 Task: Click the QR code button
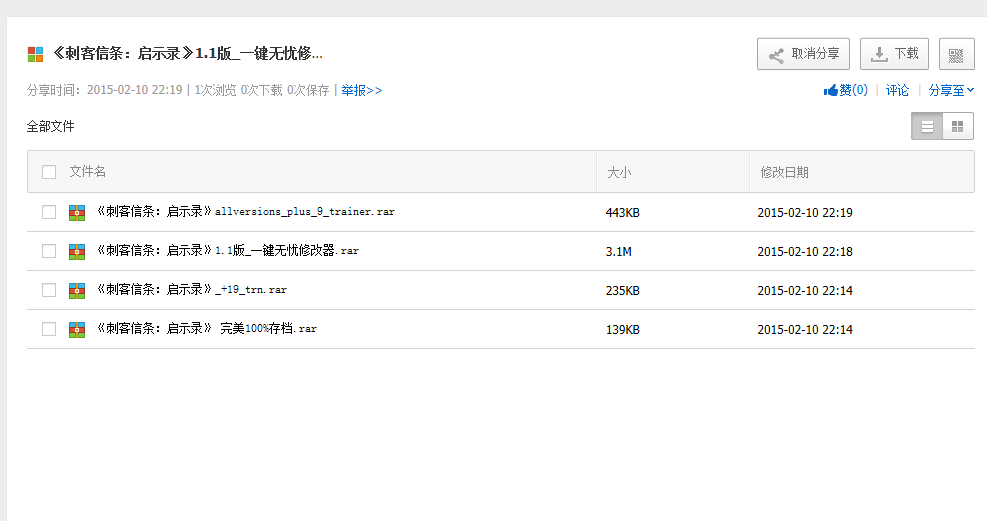(956, 54)
